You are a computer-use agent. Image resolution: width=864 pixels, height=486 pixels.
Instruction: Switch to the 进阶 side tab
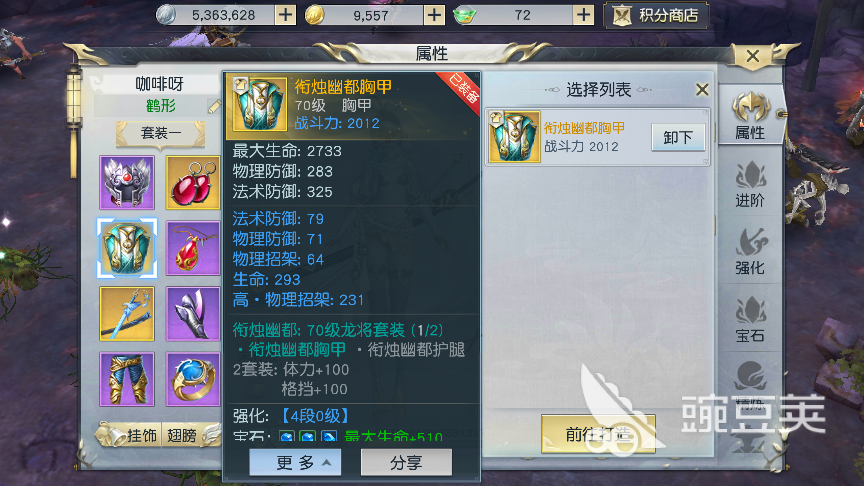(x=750, y=185)
